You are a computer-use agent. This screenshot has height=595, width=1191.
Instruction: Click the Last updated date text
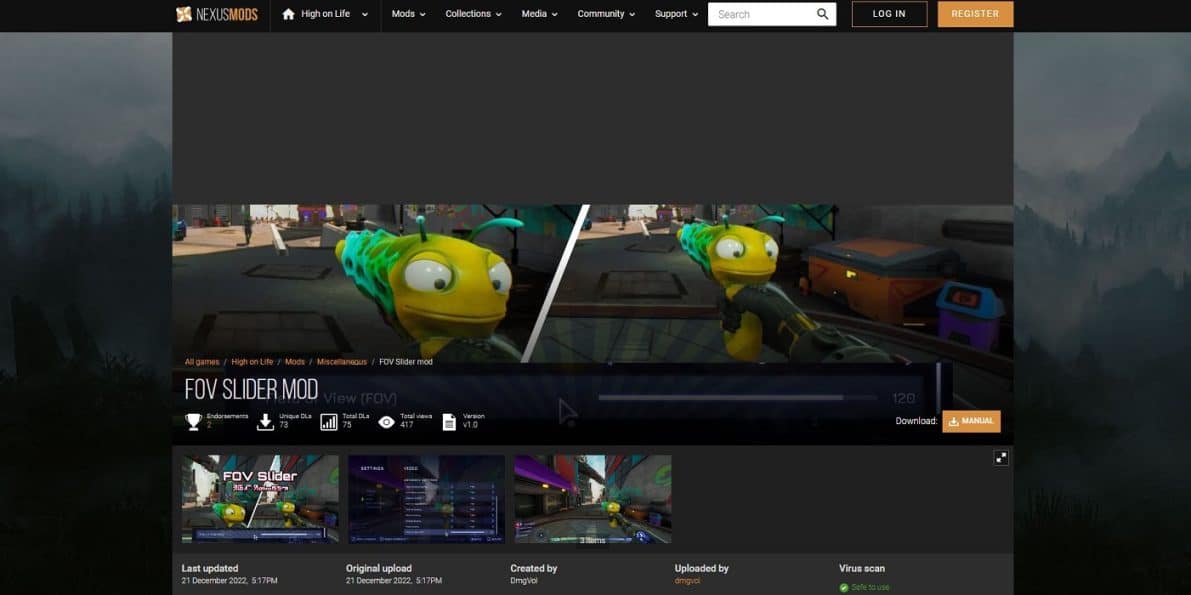point(229,581)
